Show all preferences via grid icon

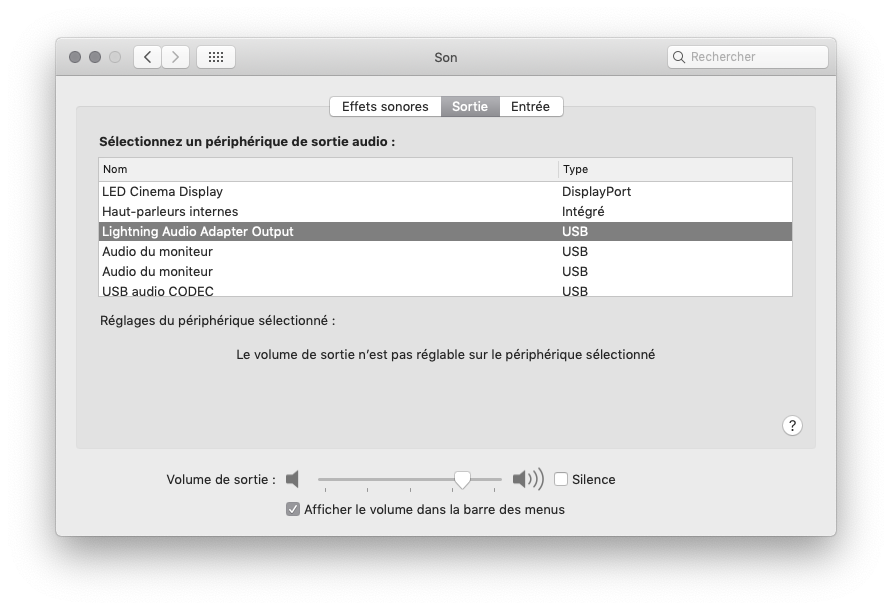[216, 57]
